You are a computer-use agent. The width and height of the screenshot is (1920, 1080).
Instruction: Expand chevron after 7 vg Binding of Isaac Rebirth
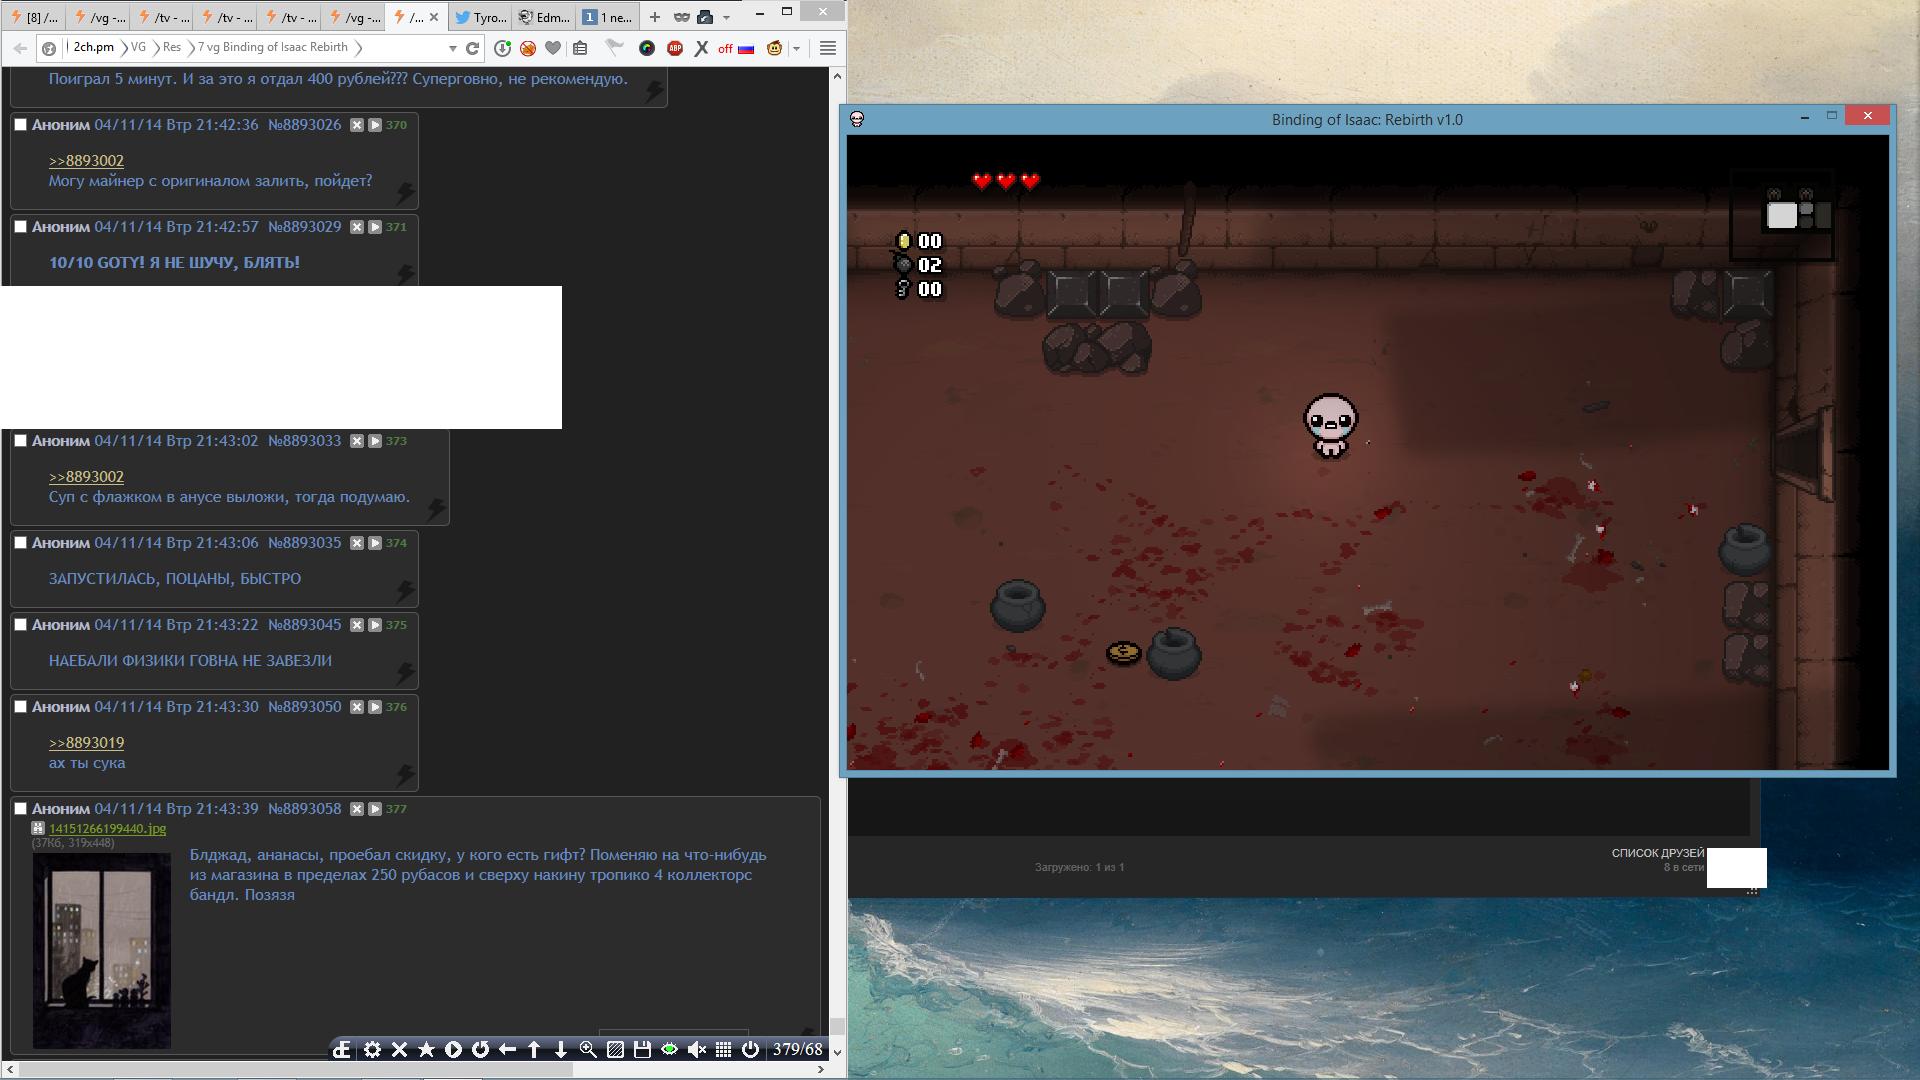[x=357, y=47]
